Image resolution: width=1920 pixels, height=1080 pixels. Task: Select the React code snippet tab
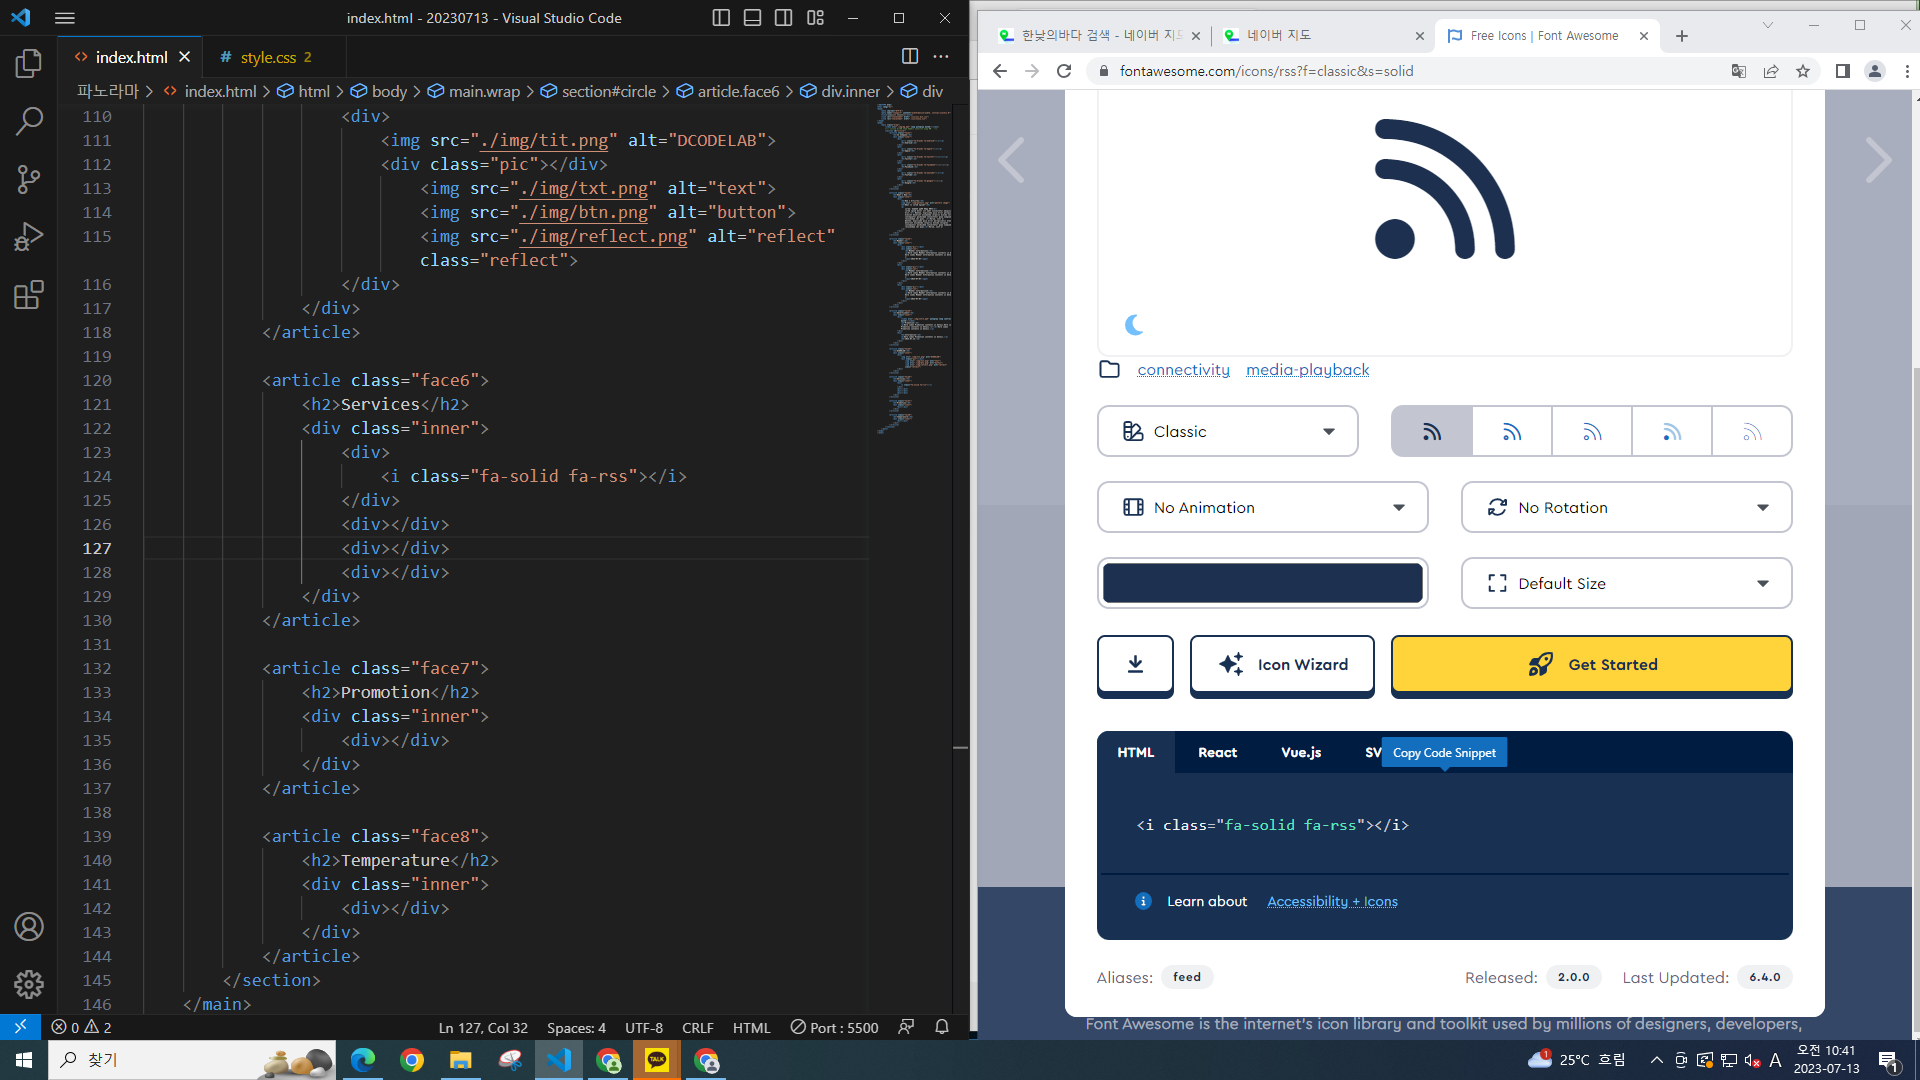(1217, 753)
